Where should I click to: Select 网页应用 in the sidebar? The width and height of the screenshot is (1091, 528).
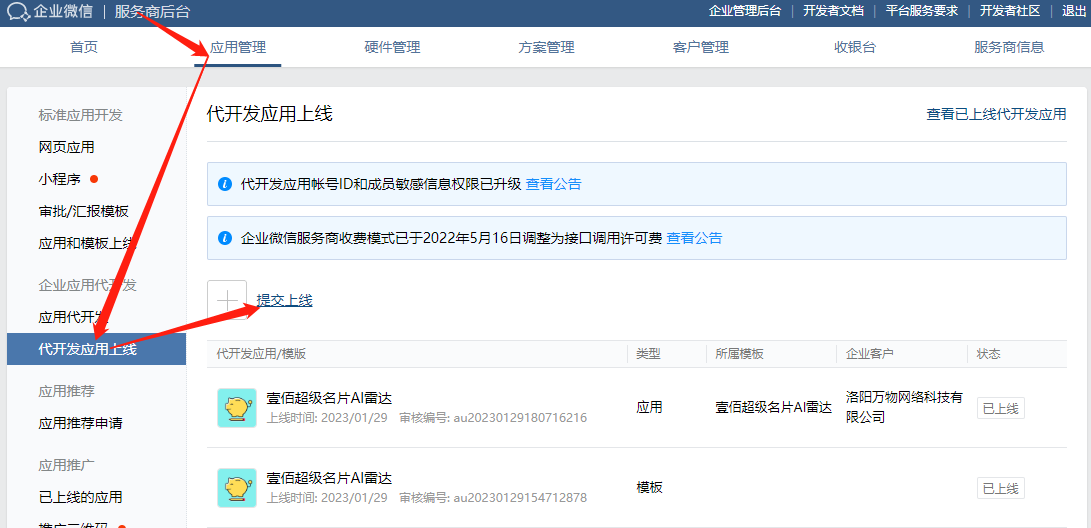click(x=67, y=147)
